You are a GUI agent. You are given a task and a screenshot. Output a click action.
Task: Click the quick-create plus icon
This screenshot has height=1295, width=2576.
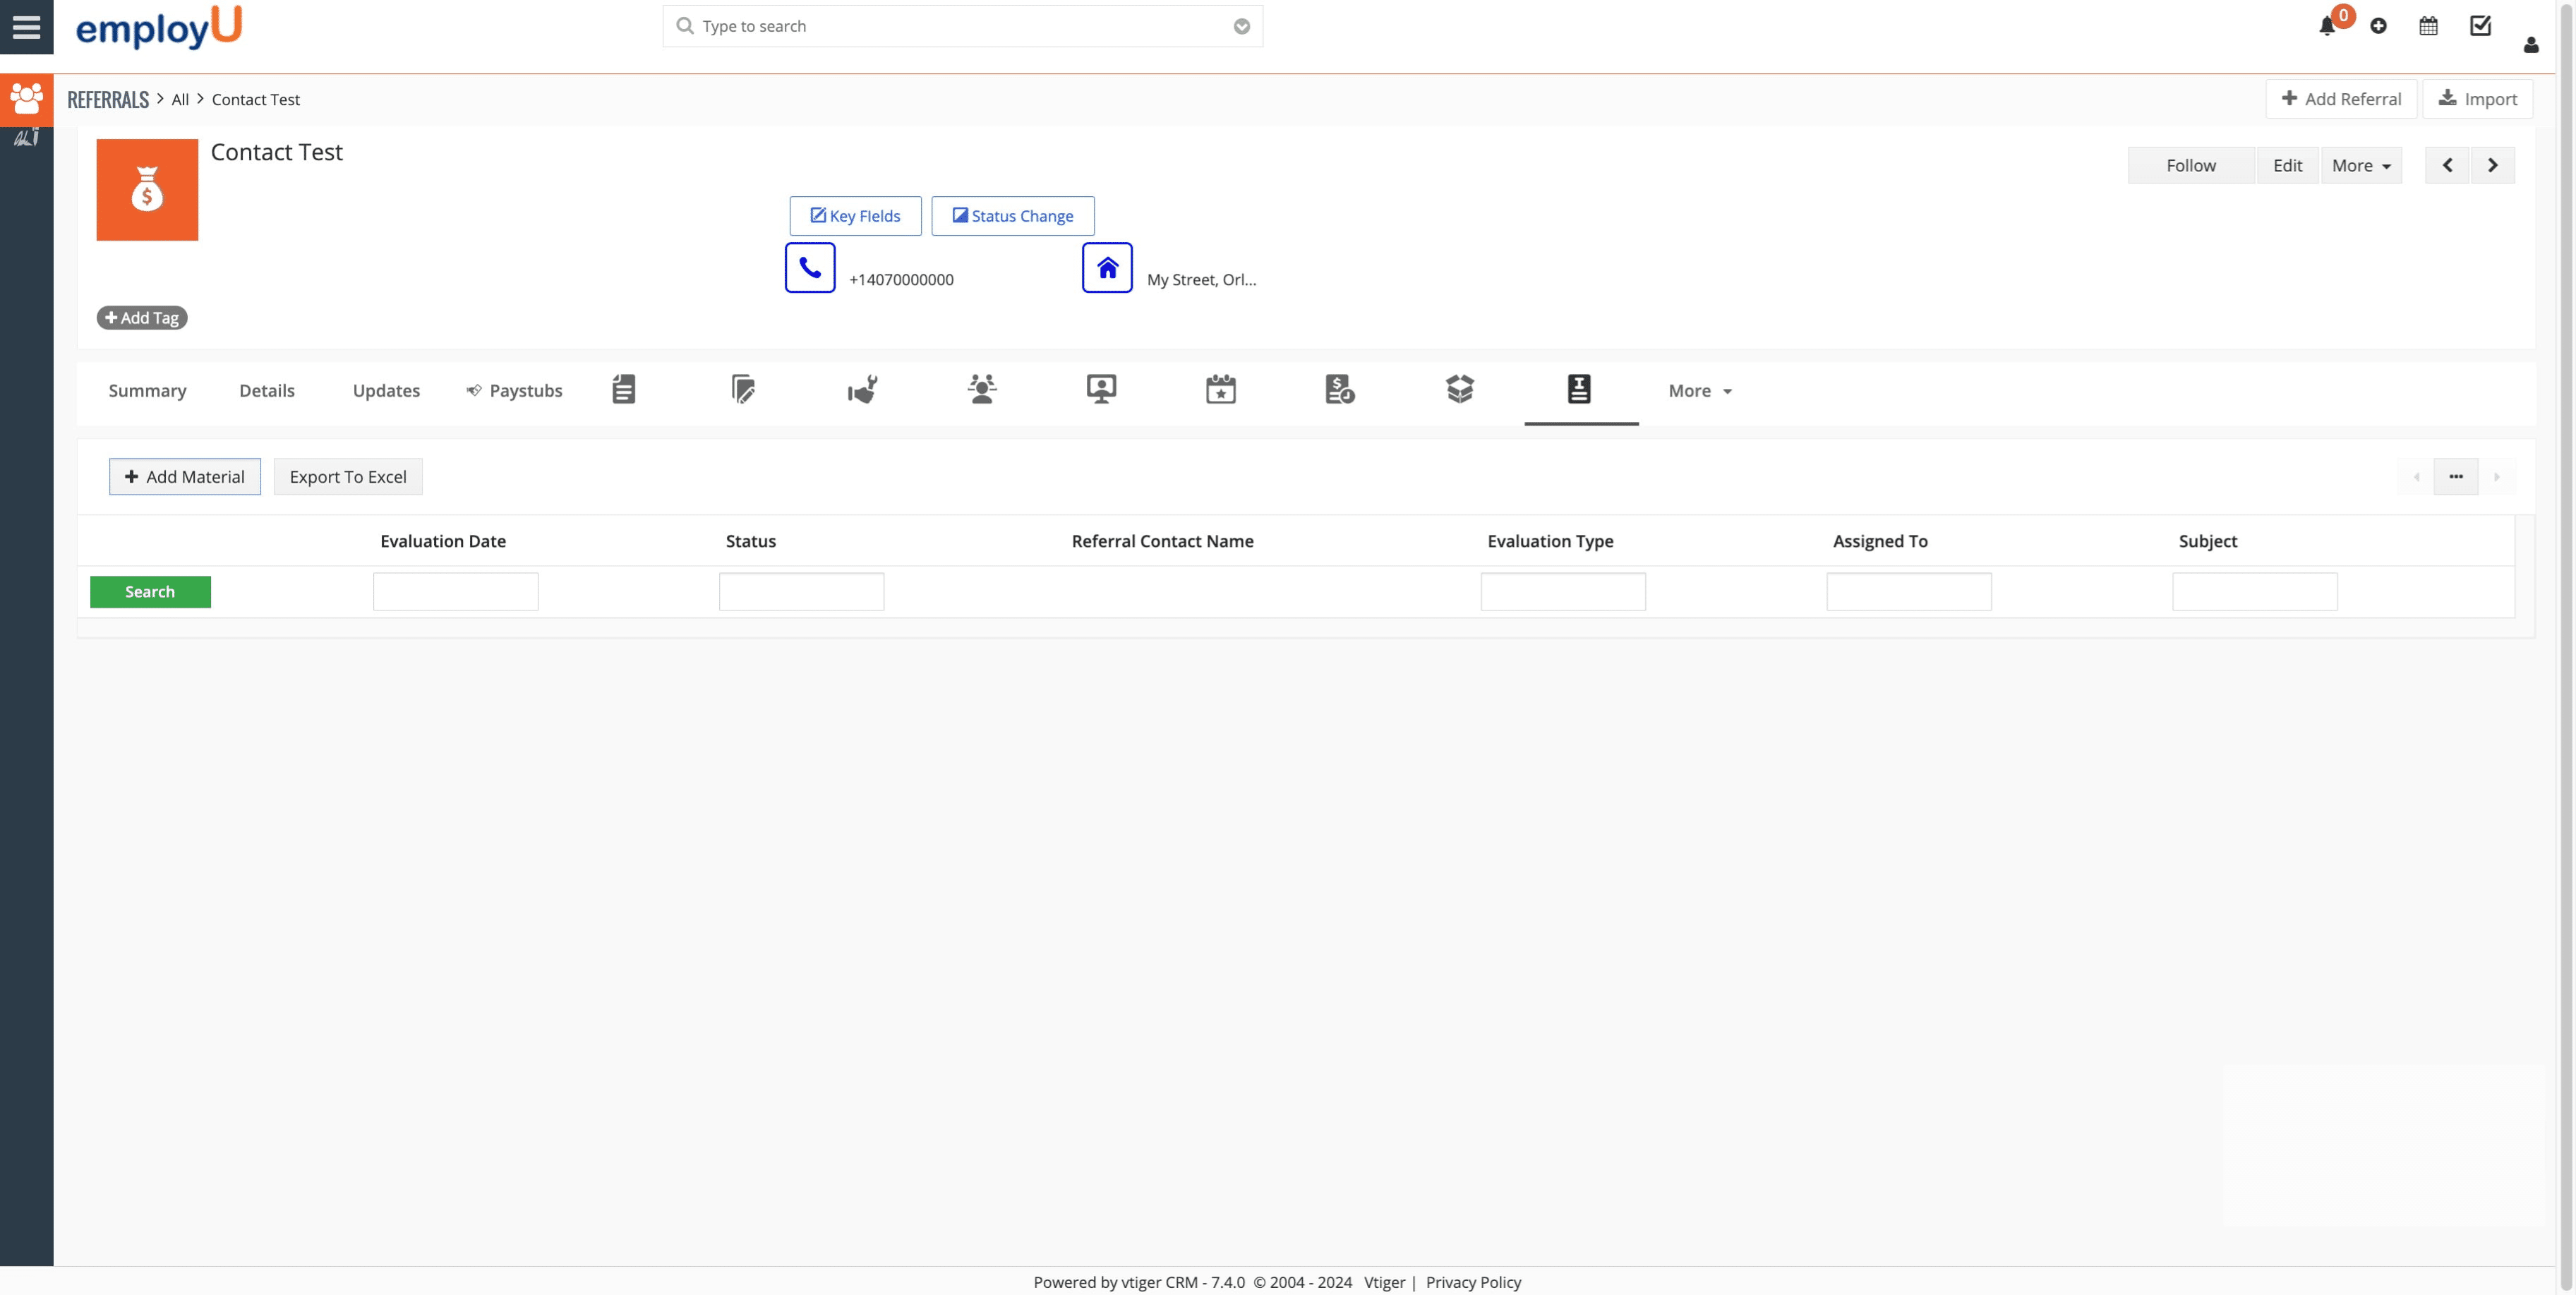pyautogui.click(x=2379, y=26)
